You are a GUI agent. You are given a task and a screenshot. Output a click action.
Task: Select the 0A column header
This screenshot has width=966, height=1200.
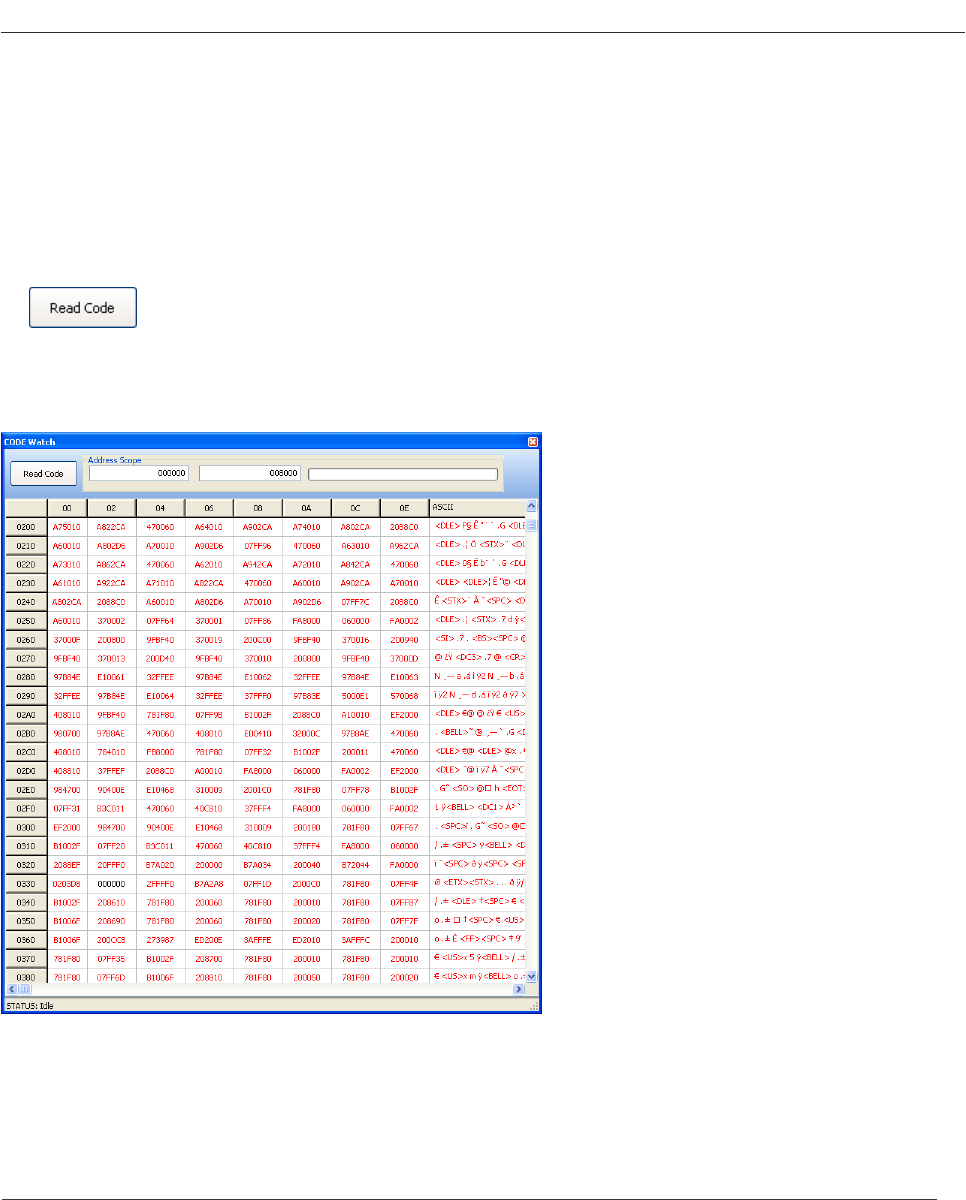[x=306, y=507]
